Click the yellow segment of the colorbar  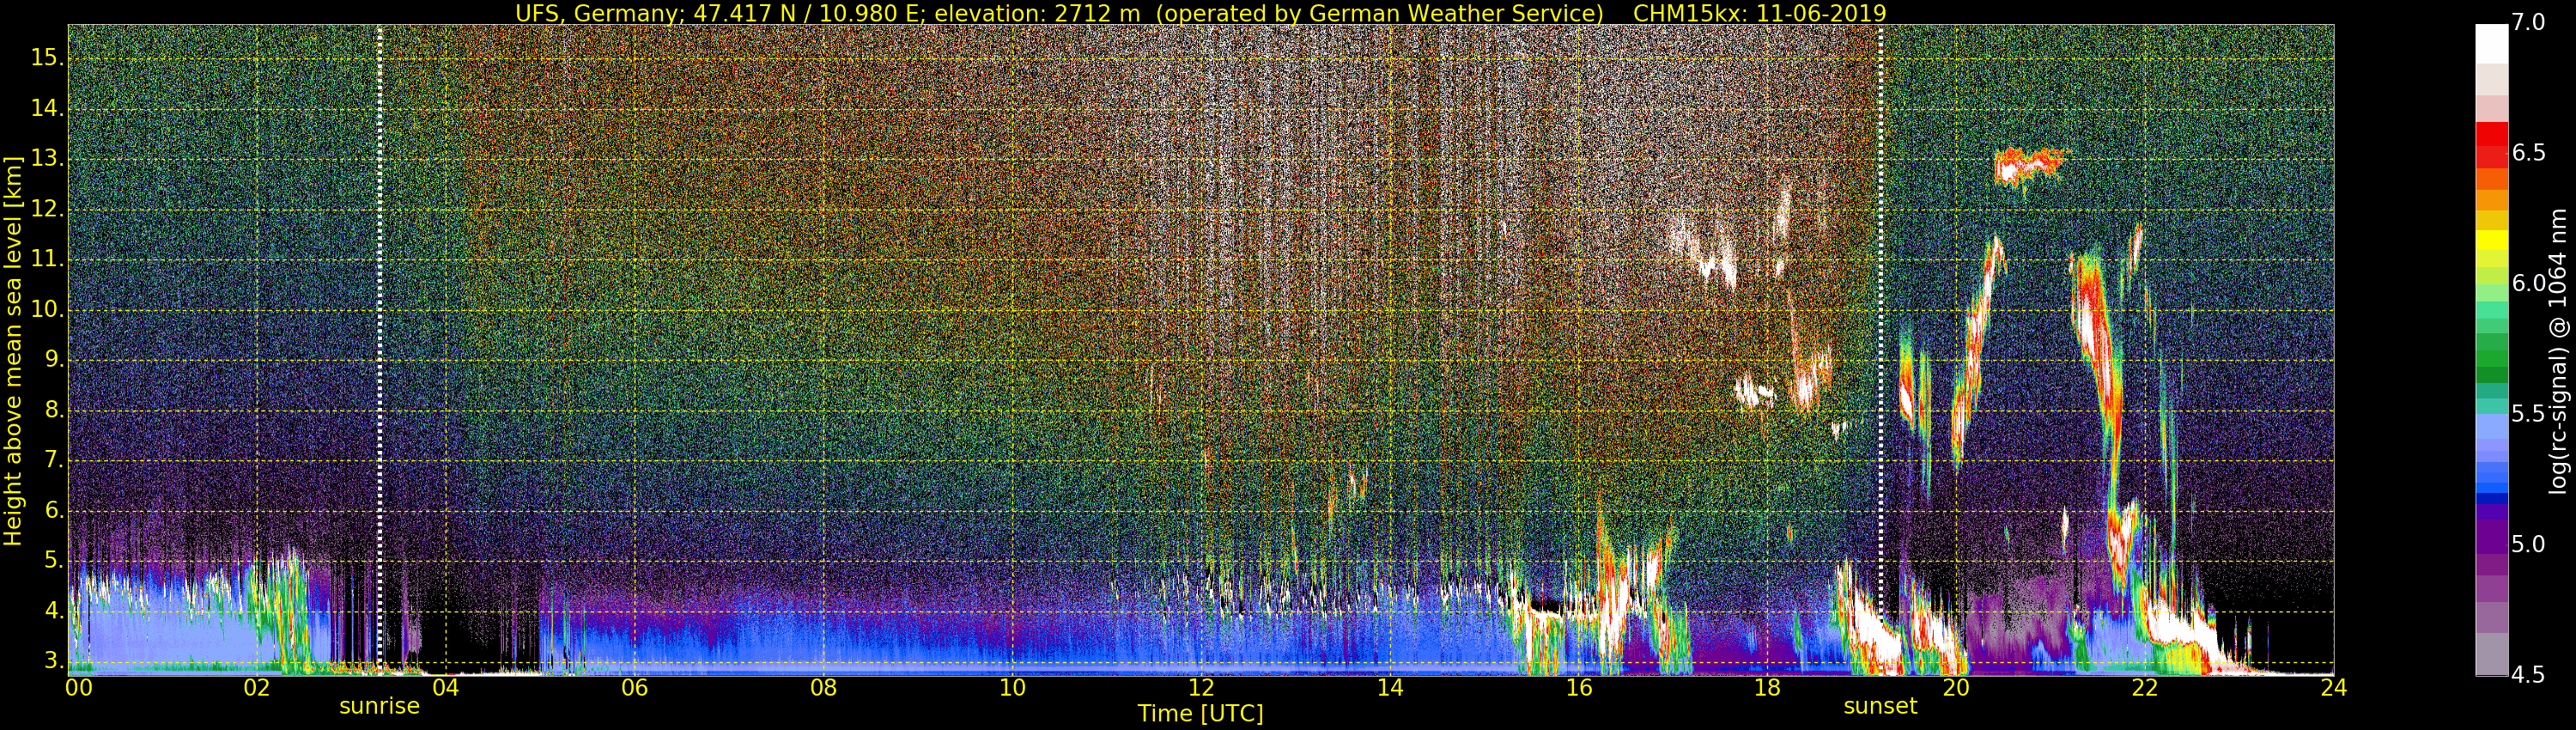click(2492, 240)
